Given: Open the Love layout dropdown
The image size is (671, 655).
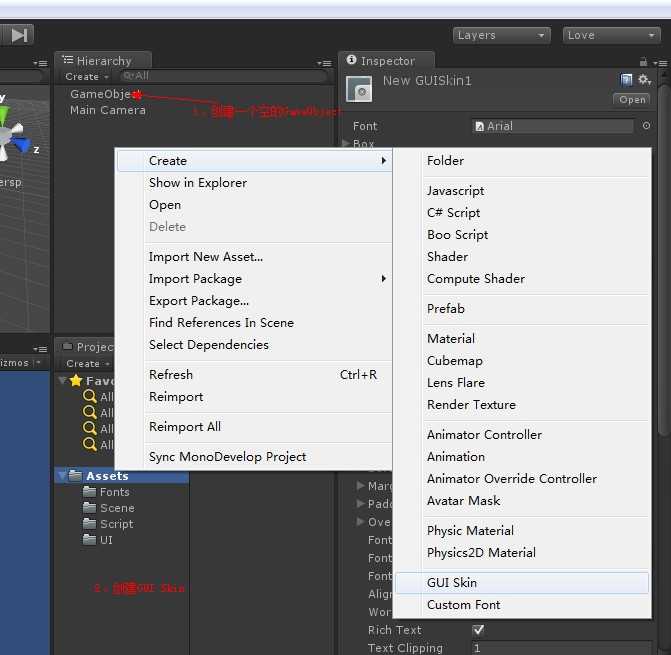Looking at the screenshot, I should pos(612,35).
